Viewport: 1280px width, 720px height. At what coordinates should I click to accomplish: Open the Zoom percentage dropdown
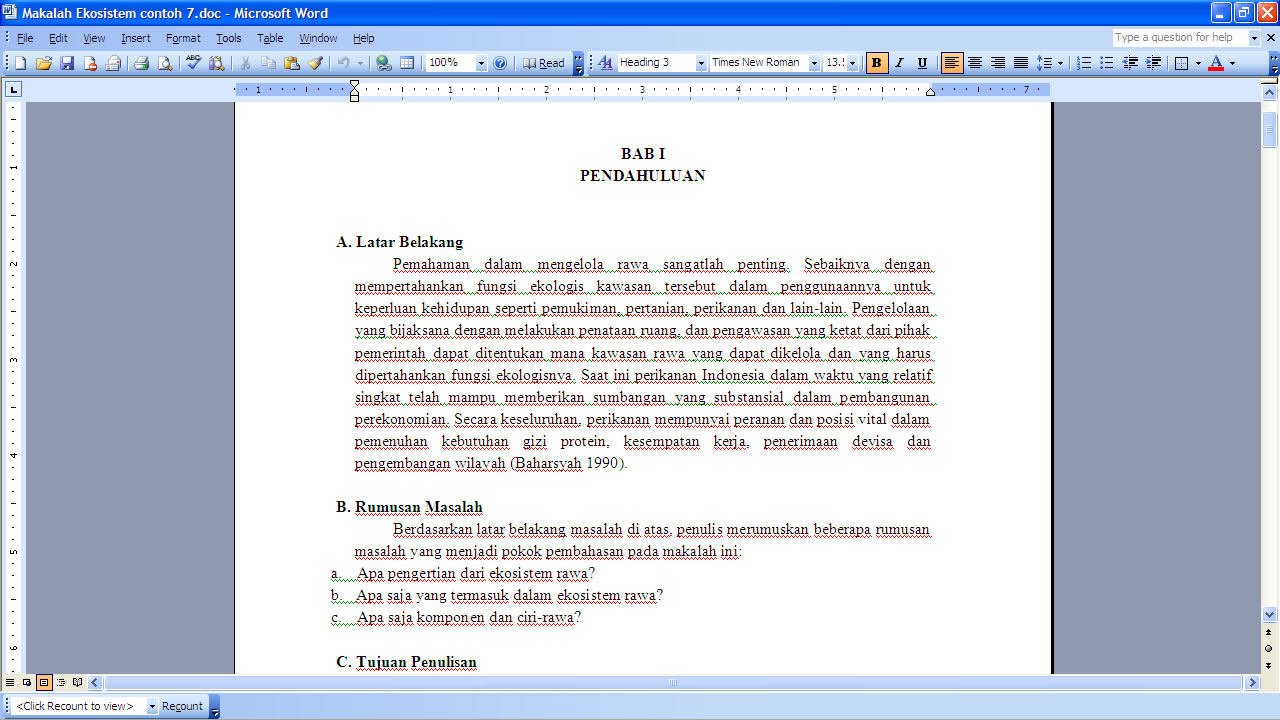click(x=481, y=63)
